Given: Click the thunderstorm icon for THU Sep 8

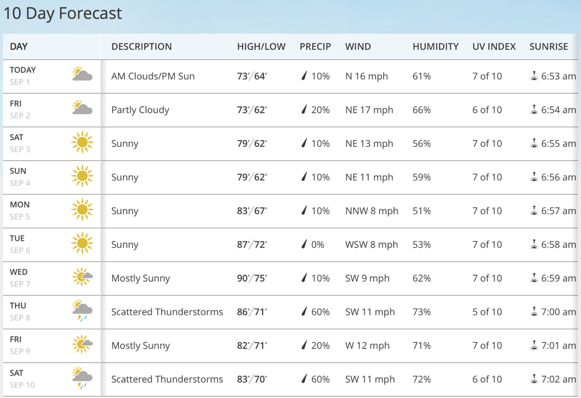Looking at the screenshot, I should [x=82, y=311].
